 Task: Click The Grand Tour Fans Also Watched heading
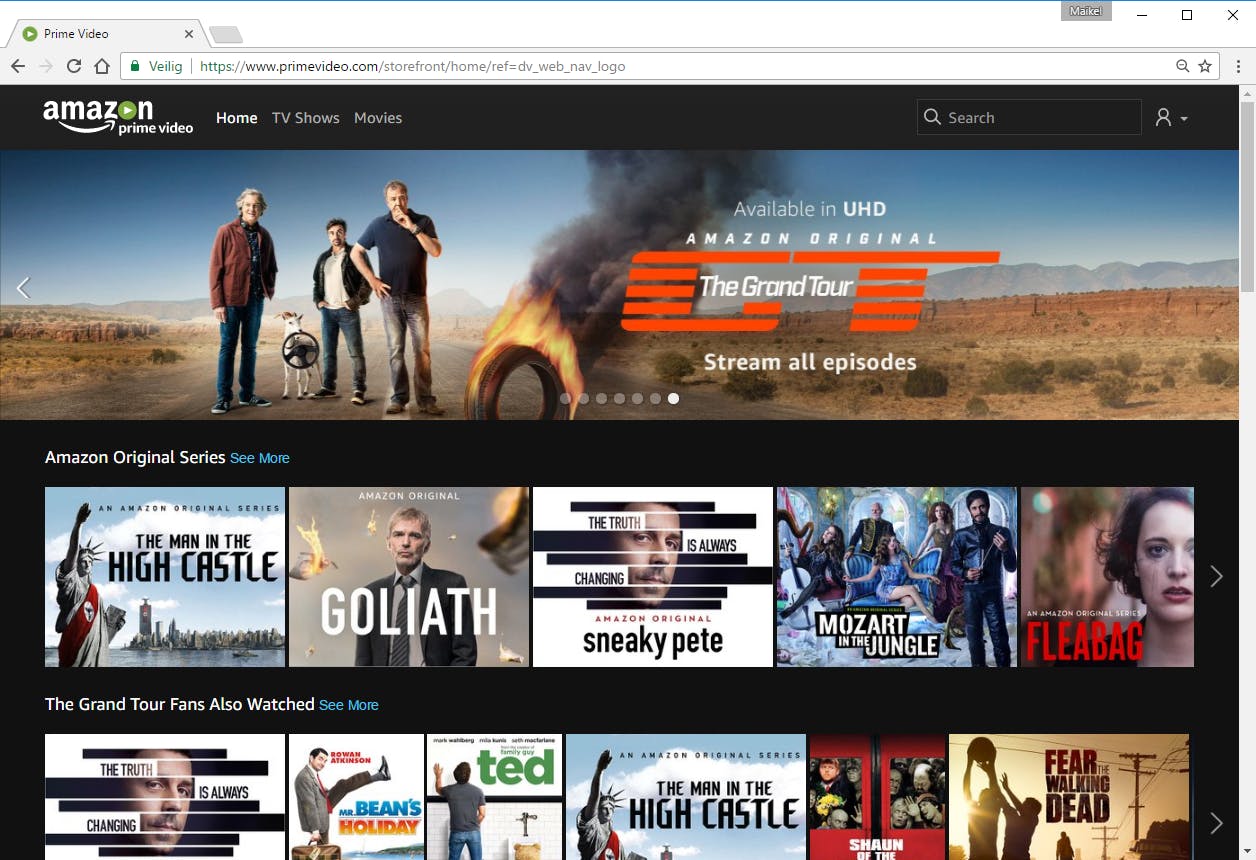[x=180, y=704]
